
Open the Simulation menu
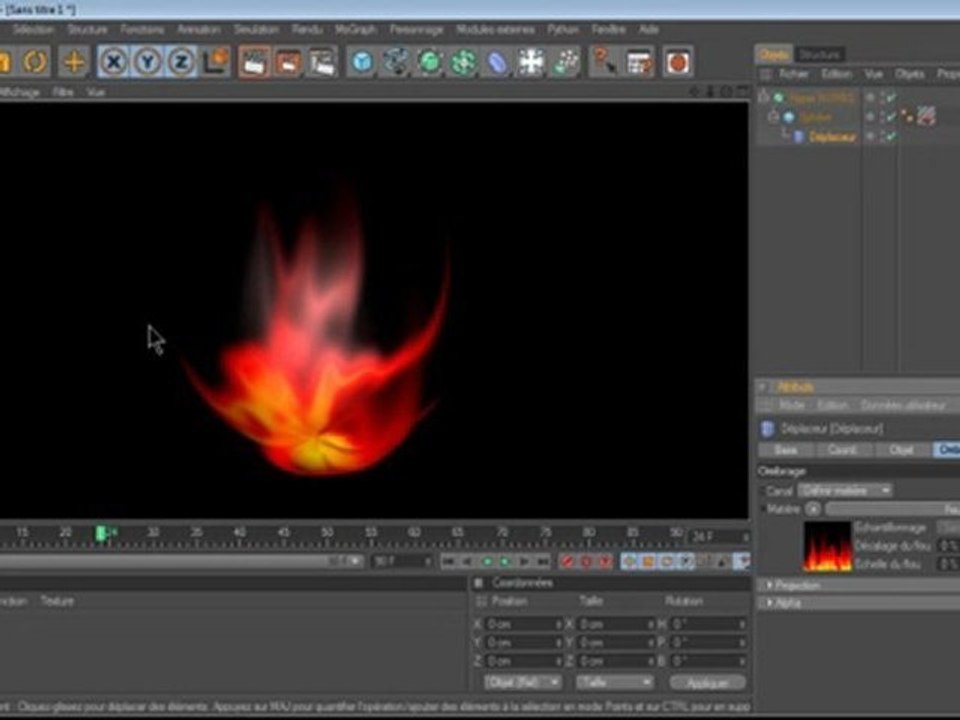(256, 29)
